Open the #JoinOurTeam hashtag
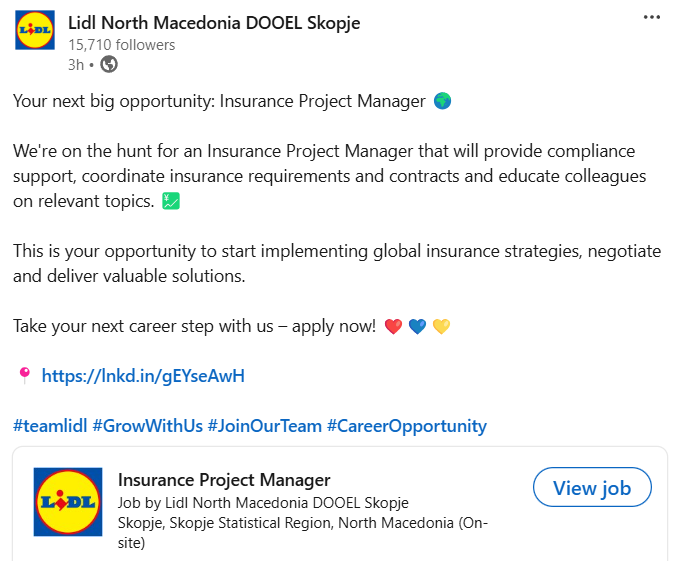The height and width of the screenshot is (561, 675). click(x=264, y=426)
